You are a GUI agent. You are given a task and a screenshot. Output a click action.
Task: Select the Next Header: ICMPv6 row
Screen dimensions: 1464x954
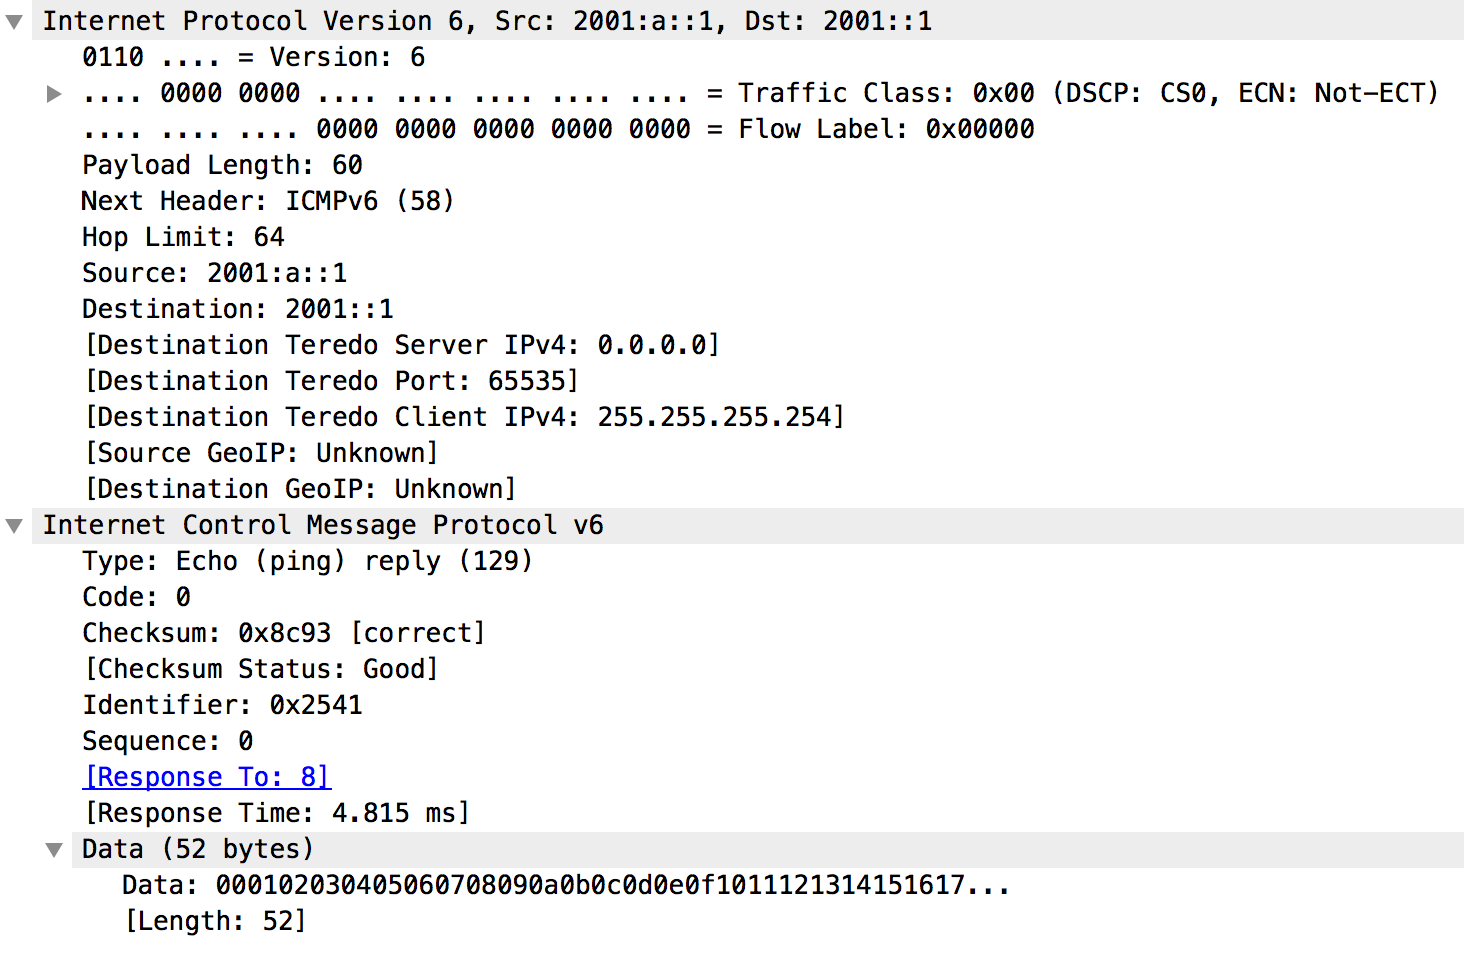click(x=267, y=202)
